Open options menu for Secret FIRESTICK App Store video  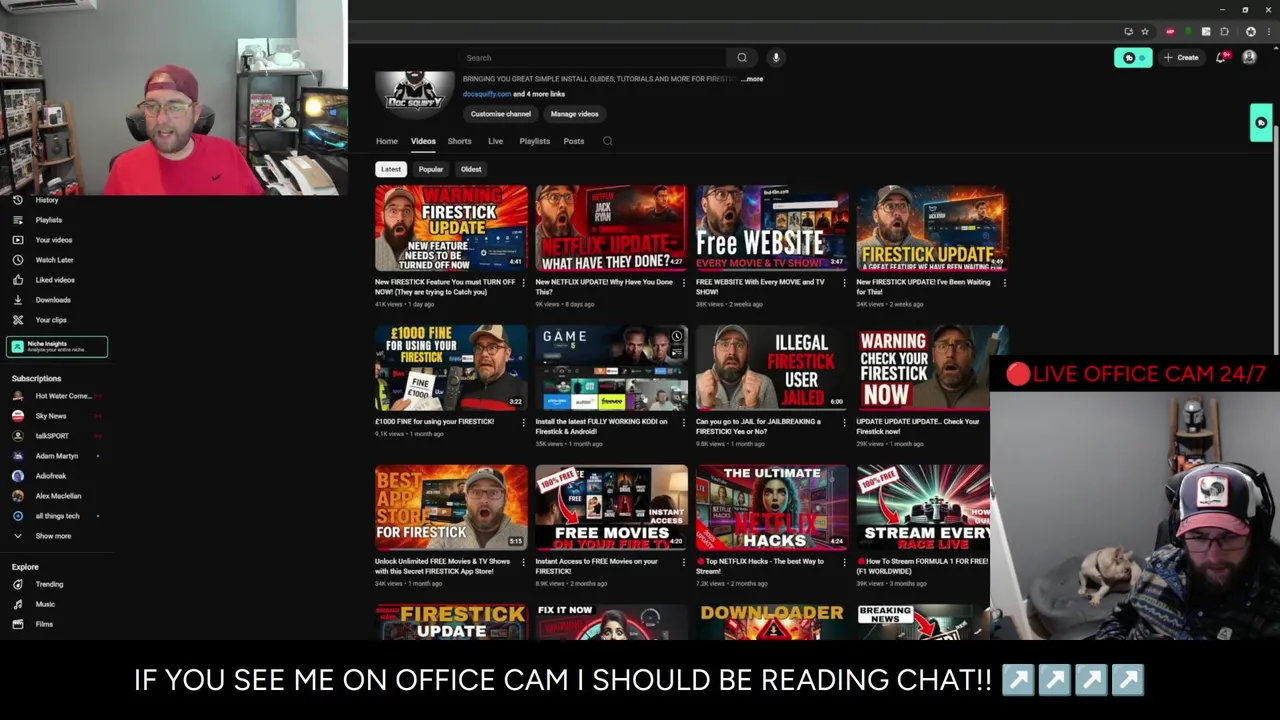coord(523,562)
